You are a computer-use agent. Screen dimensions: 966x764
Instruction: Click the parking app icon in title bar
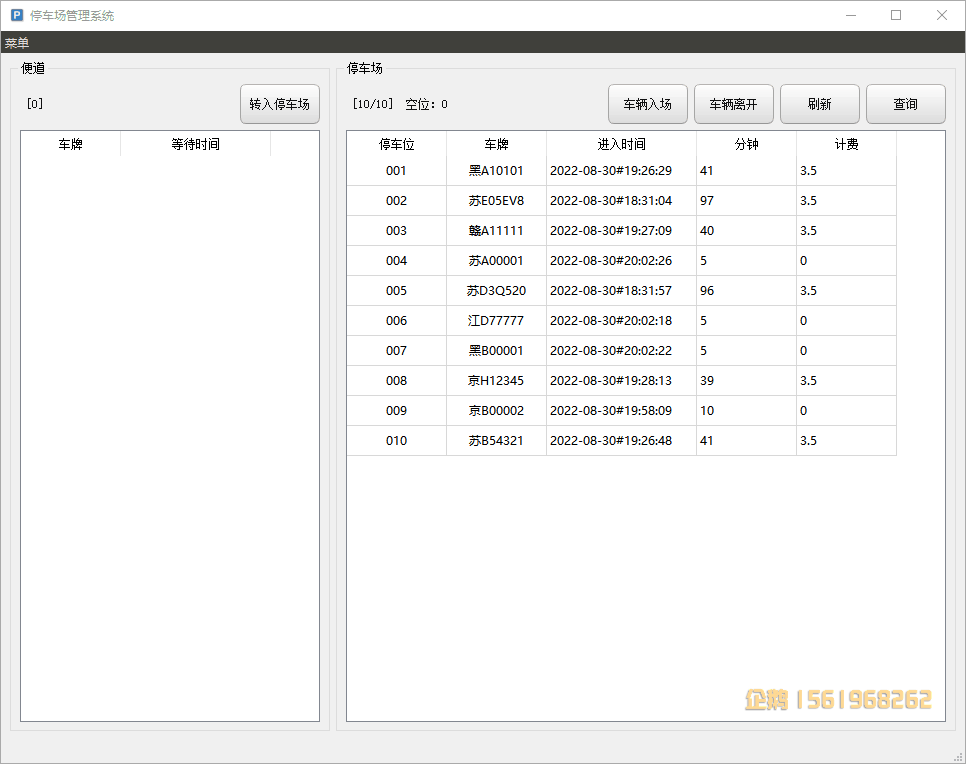pyautogui.click(x=17, y=15)
